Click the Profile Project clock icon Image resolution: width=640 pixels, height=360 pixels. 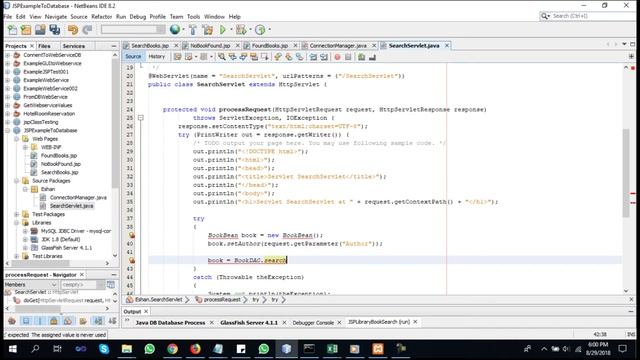coord(260,30)
